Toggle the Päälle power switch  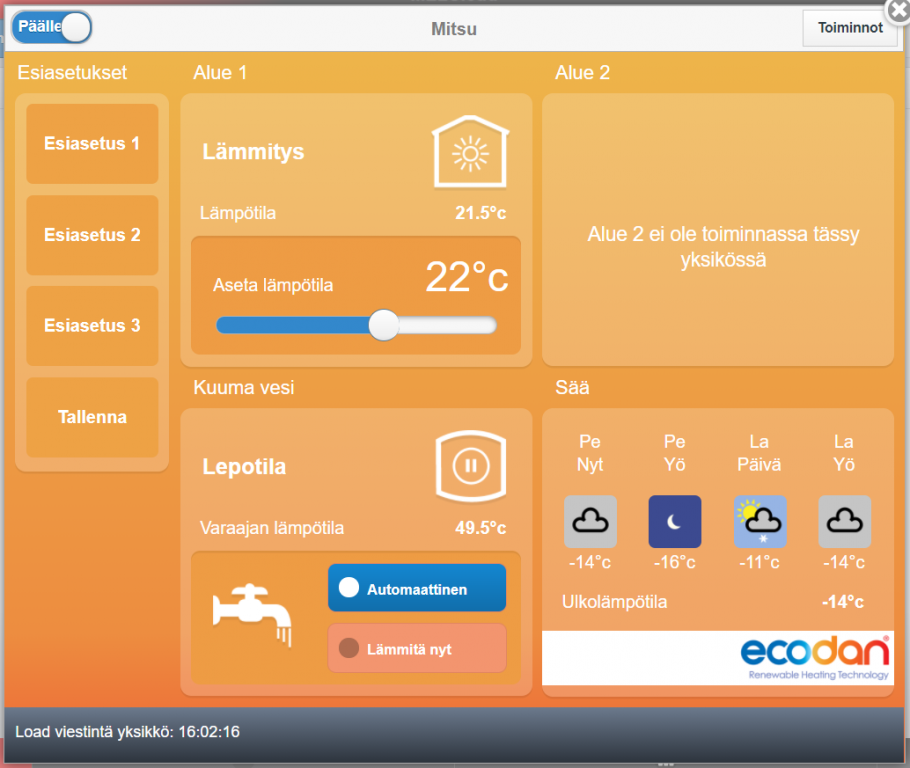(52, 28)
